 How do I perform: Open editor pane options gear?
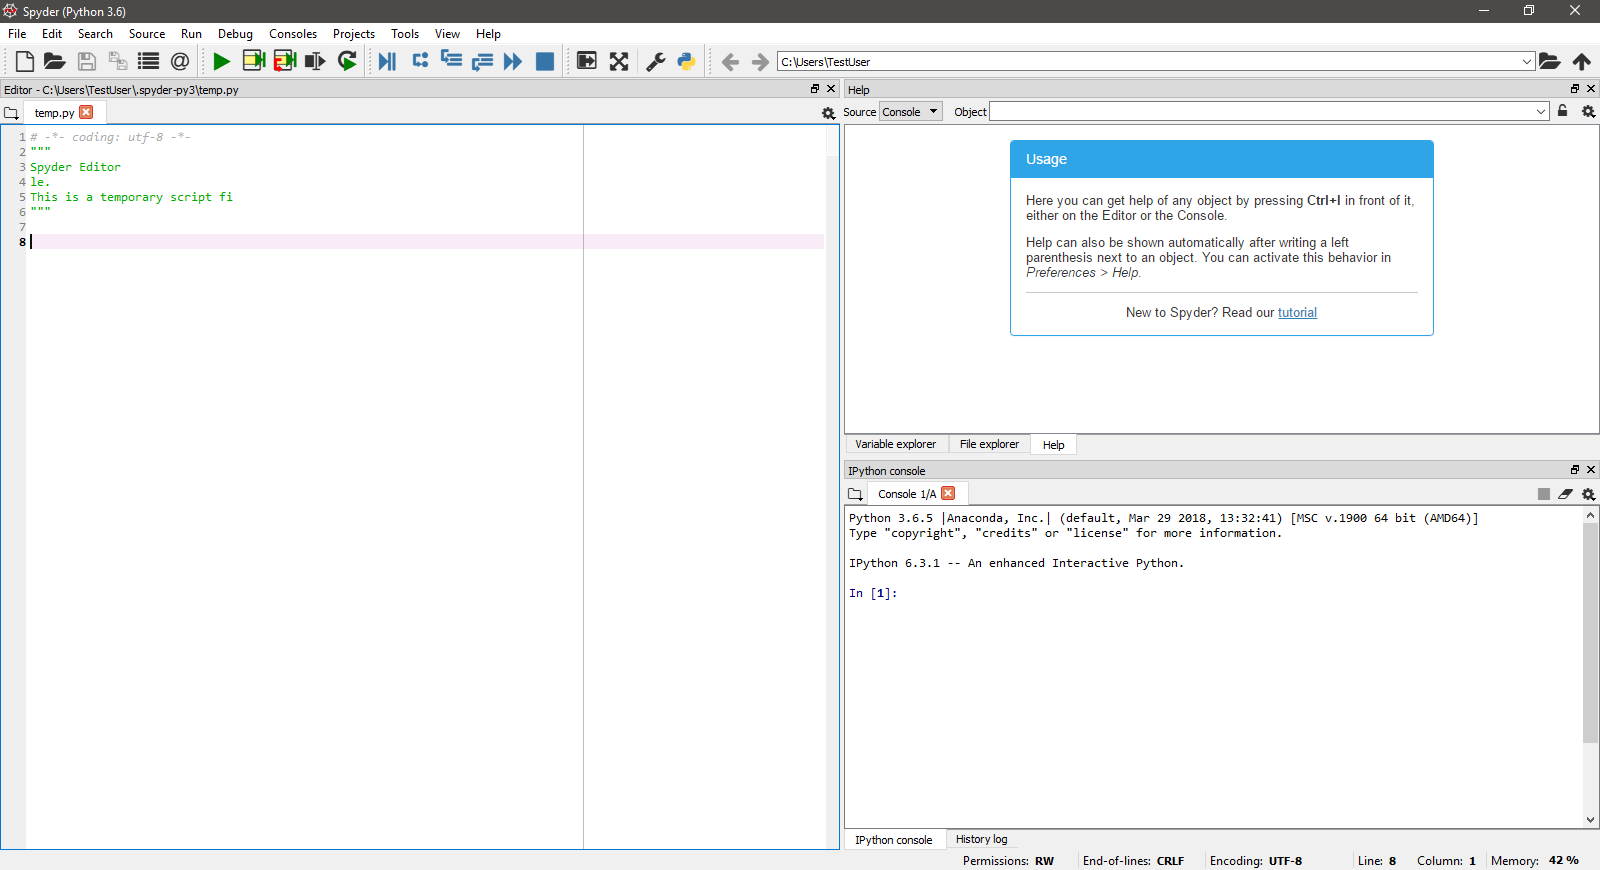(828, 113)
